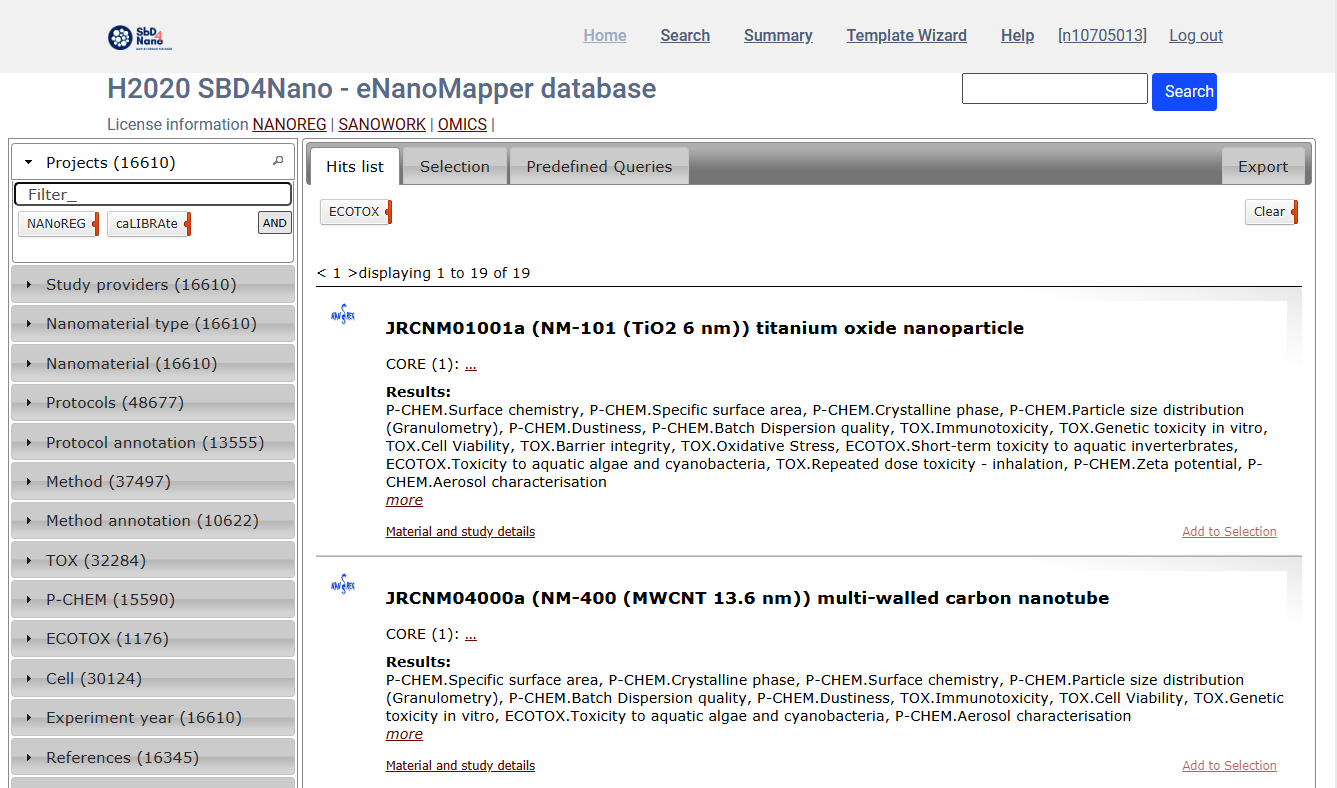Toggle the NANoREG project filter chip

(53, 223)
